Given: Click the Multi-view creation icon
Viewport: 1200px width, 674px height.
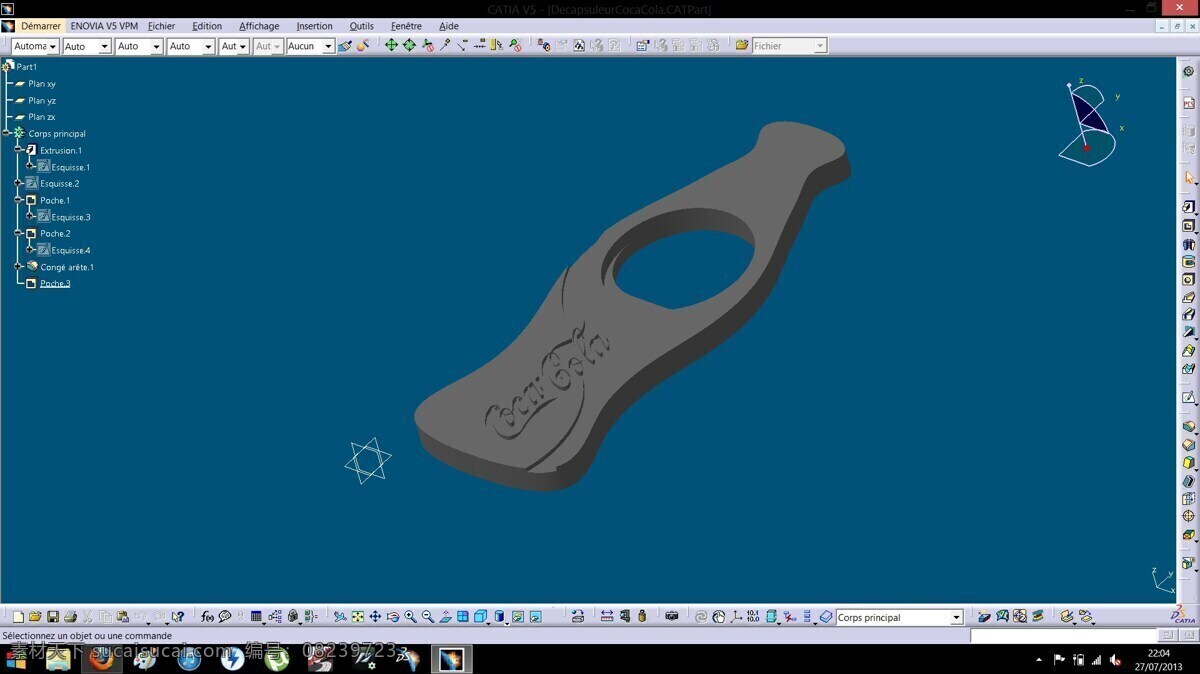Looking at the screenshot, I should (463, 617).
